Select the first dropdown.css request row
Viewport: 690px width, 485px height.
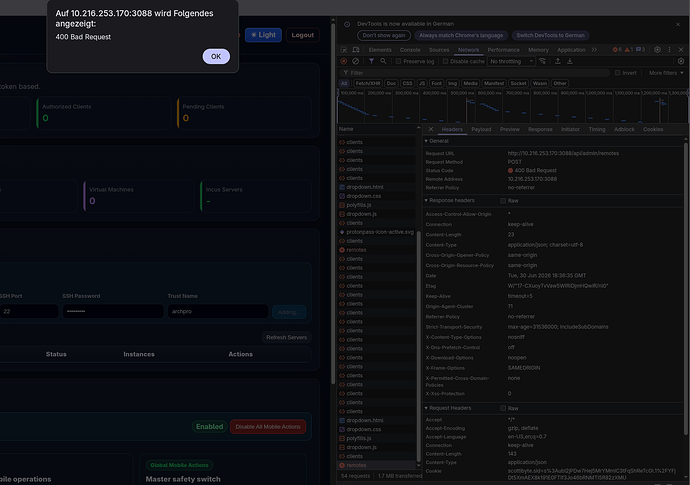coord(376,196)
